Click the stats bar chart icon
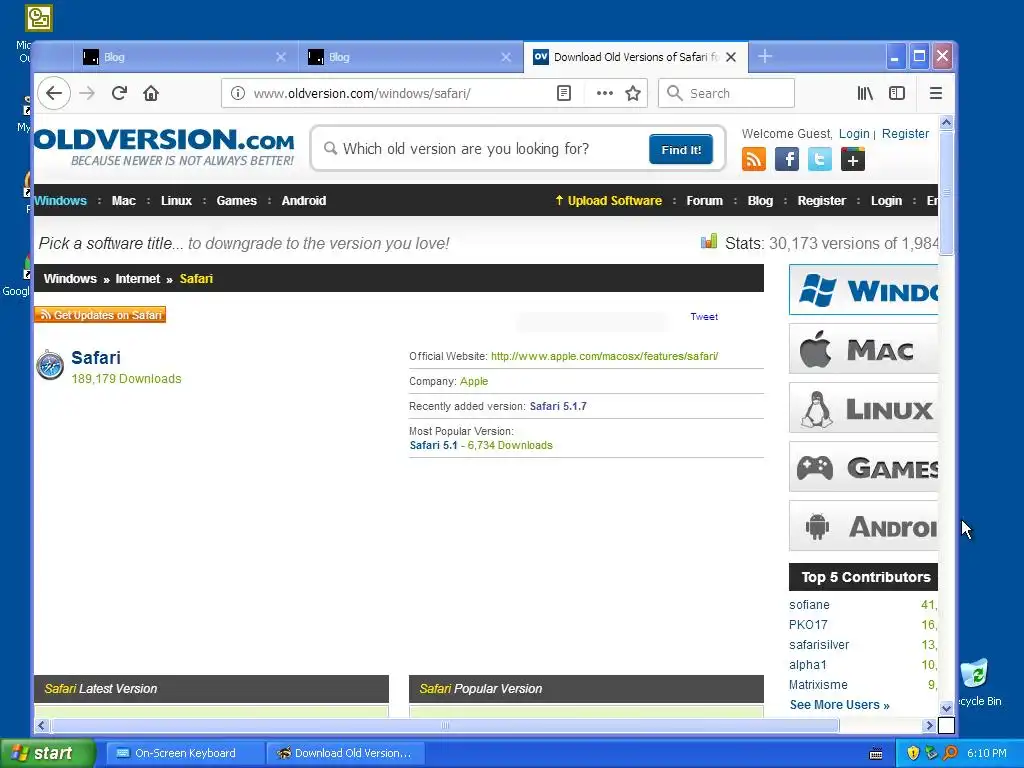 pos(709,242)
